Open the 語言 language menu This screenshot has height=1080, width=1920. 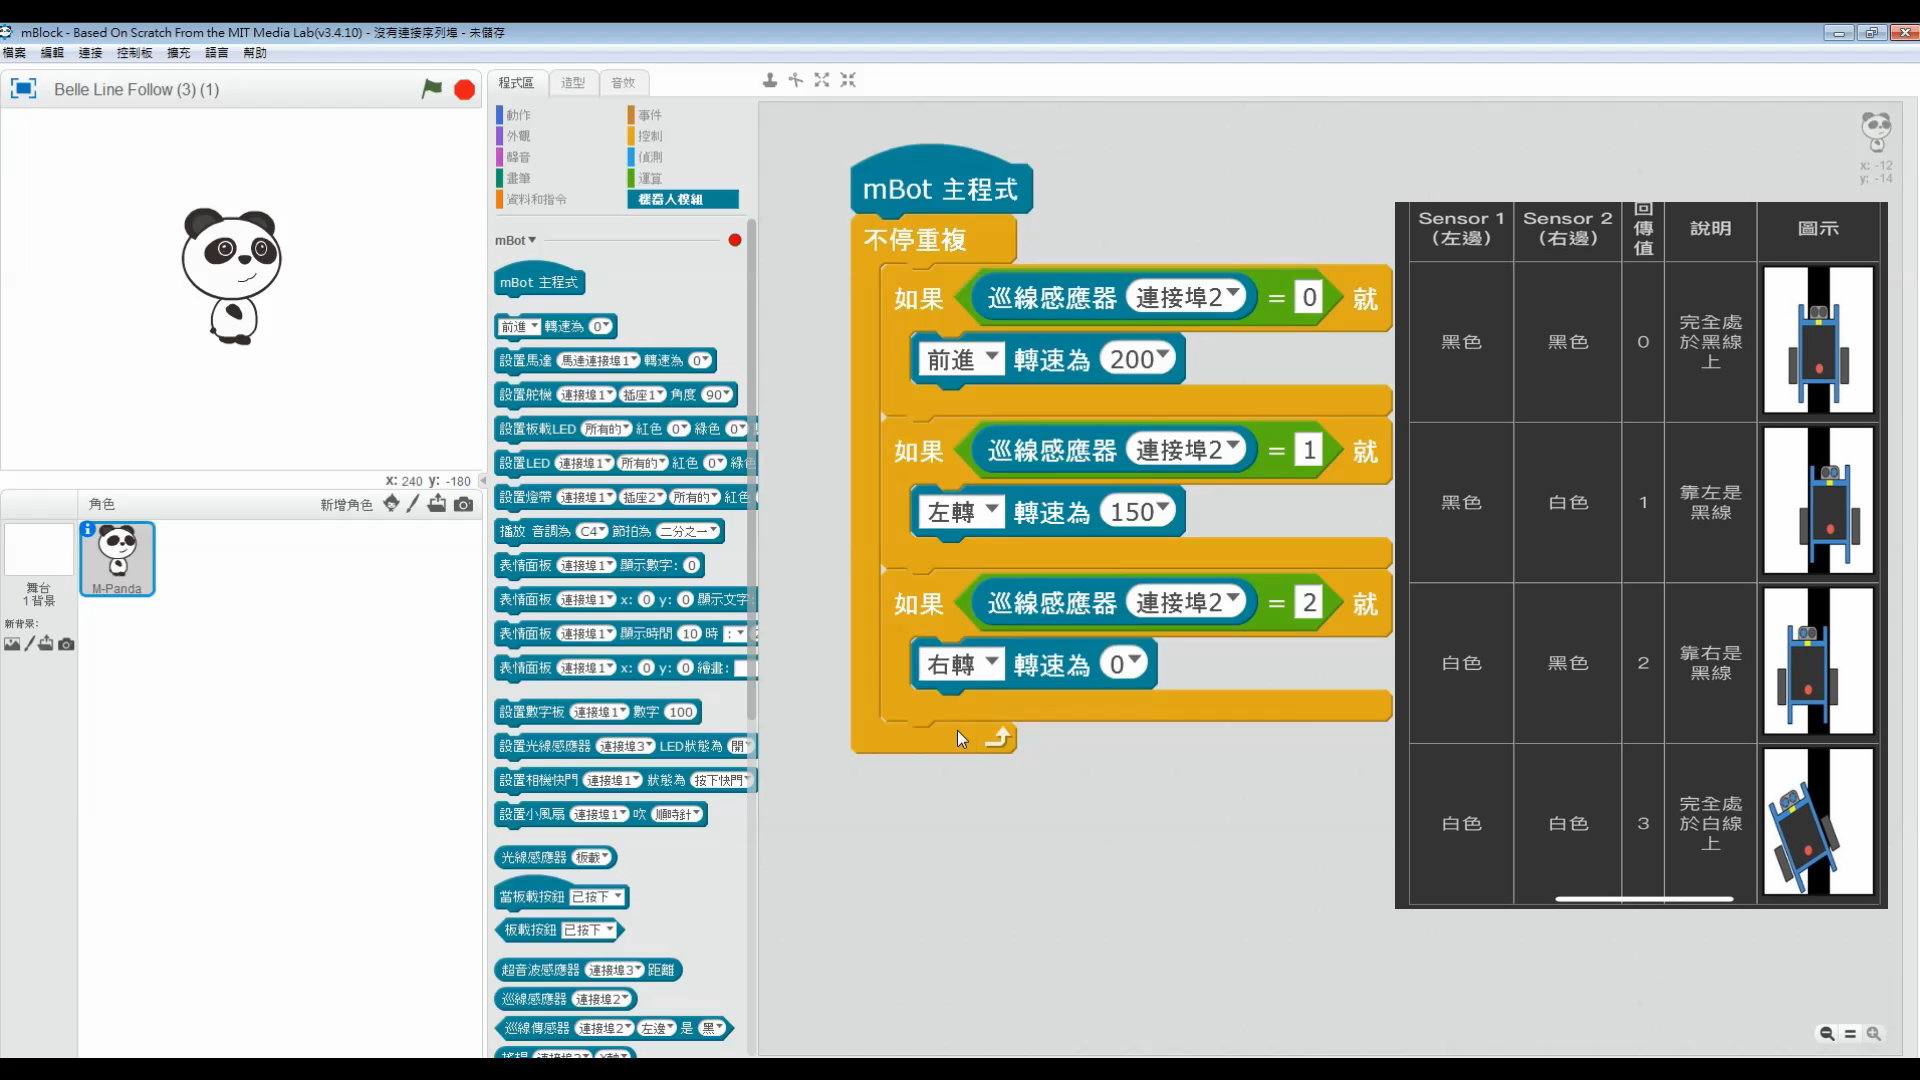pyautogui.click(x=216, y=53)
